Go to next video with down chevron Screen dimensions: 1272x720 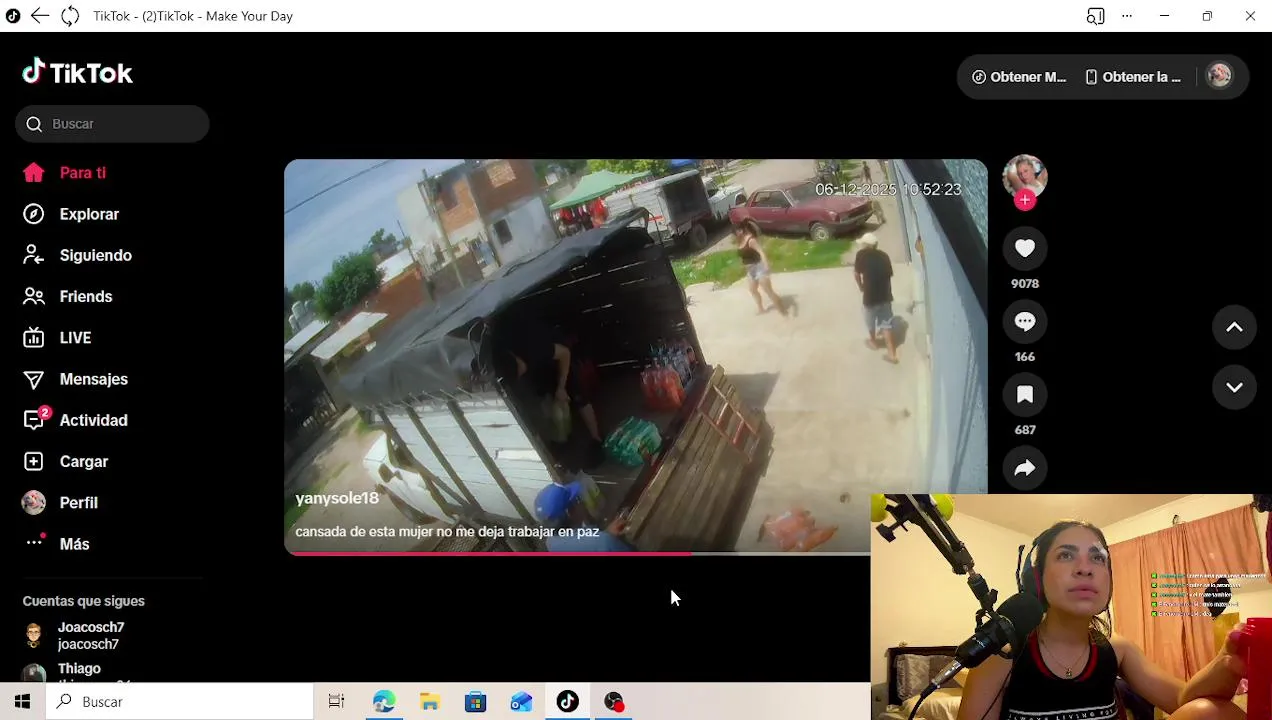[x=1234, y=387]
